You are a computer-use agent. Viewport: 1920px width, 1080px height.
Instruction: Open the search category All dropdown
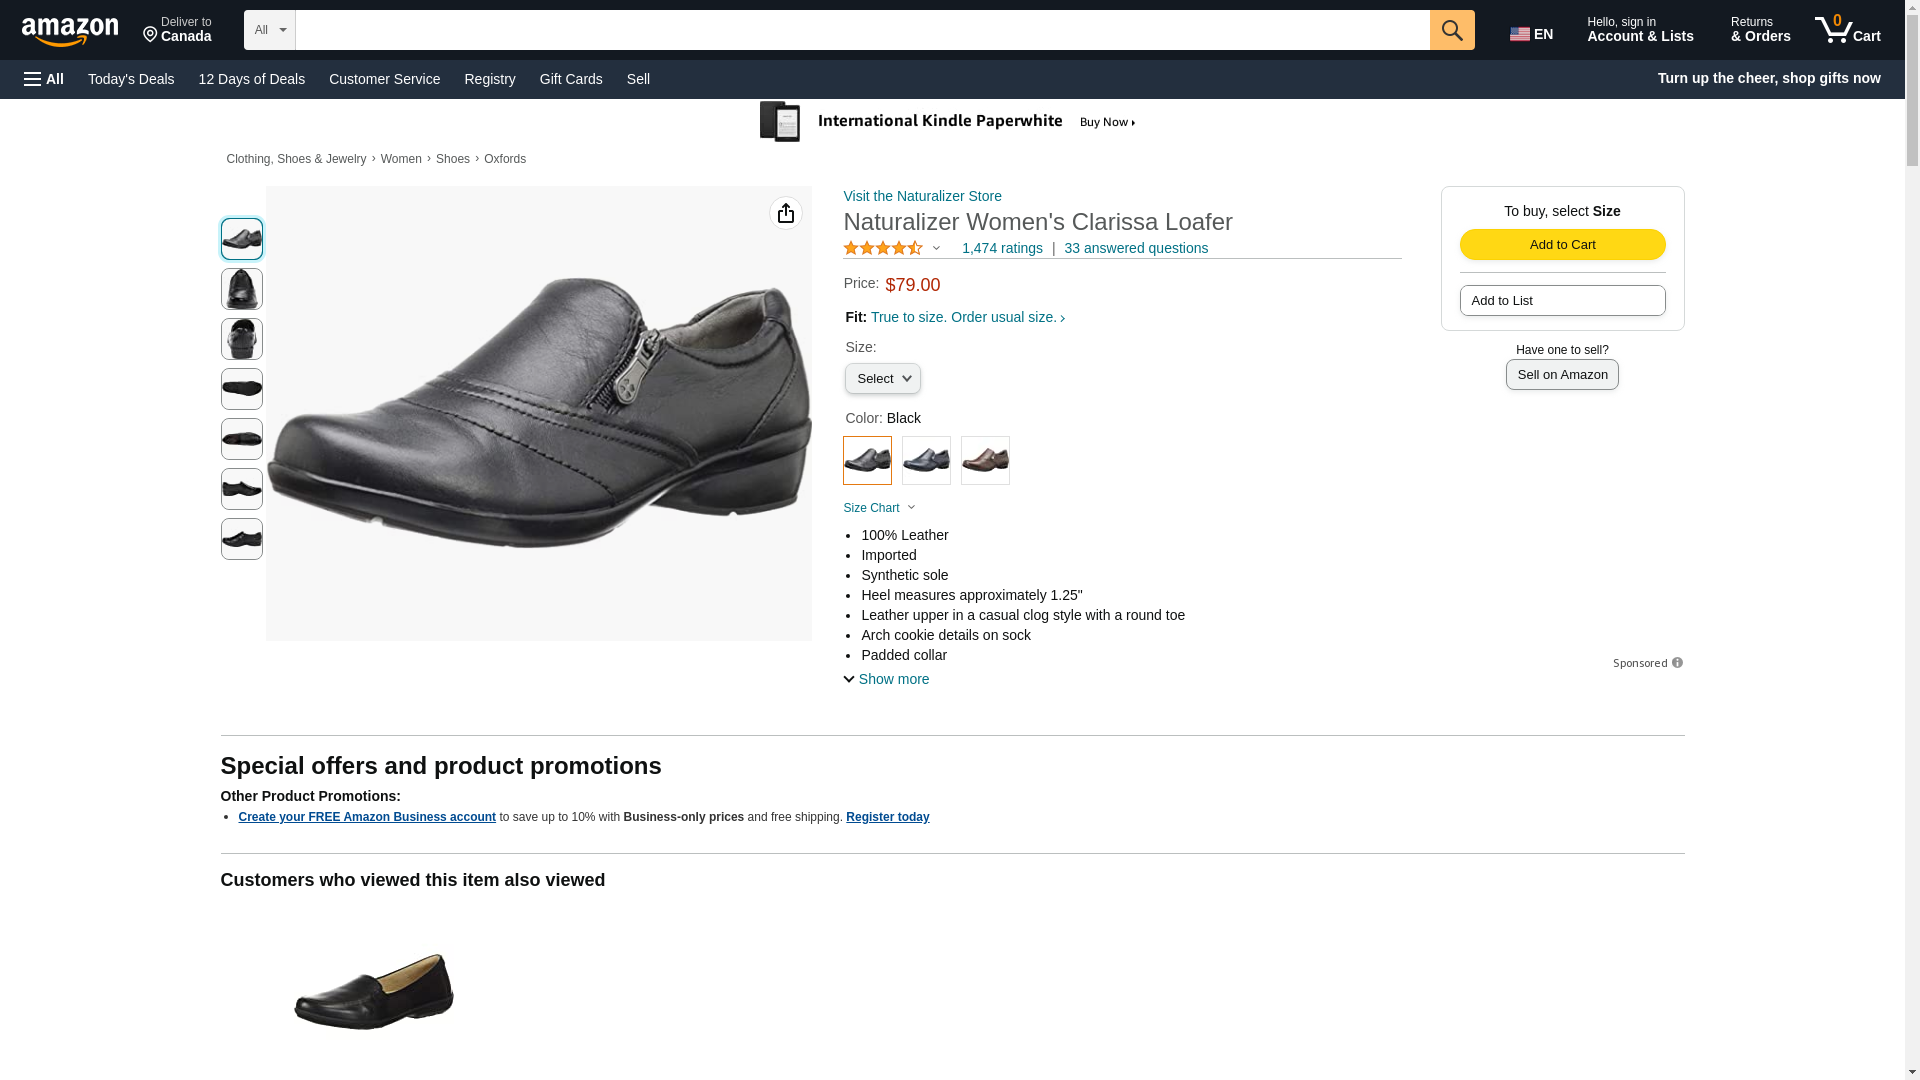pyautogui.click(x=269, y=30)
